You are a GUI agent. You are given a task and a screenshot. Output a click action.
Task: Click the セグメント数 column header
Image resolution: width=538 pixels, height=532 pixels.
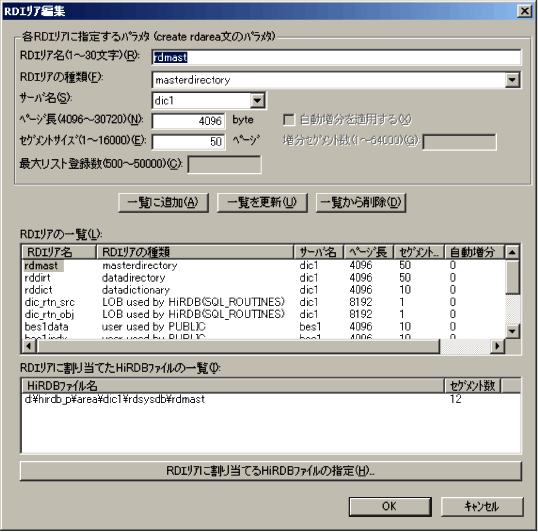pyautogui.click(x=472, y=386)
